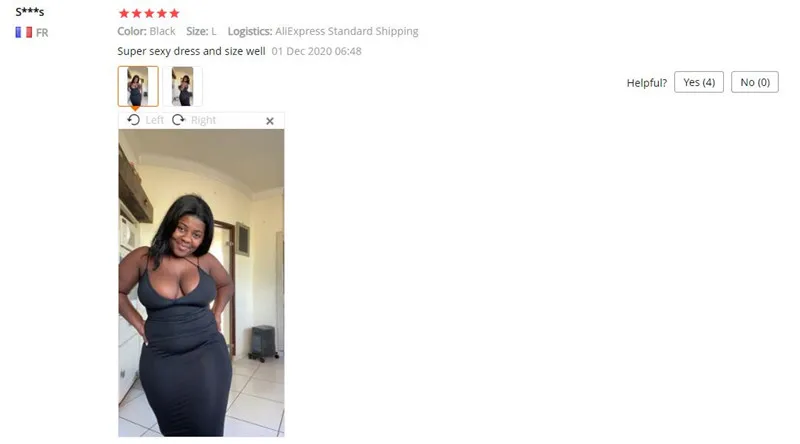Click the rotate right arrow icon
The height and width of the screenshot is (444, 800).
178,120
